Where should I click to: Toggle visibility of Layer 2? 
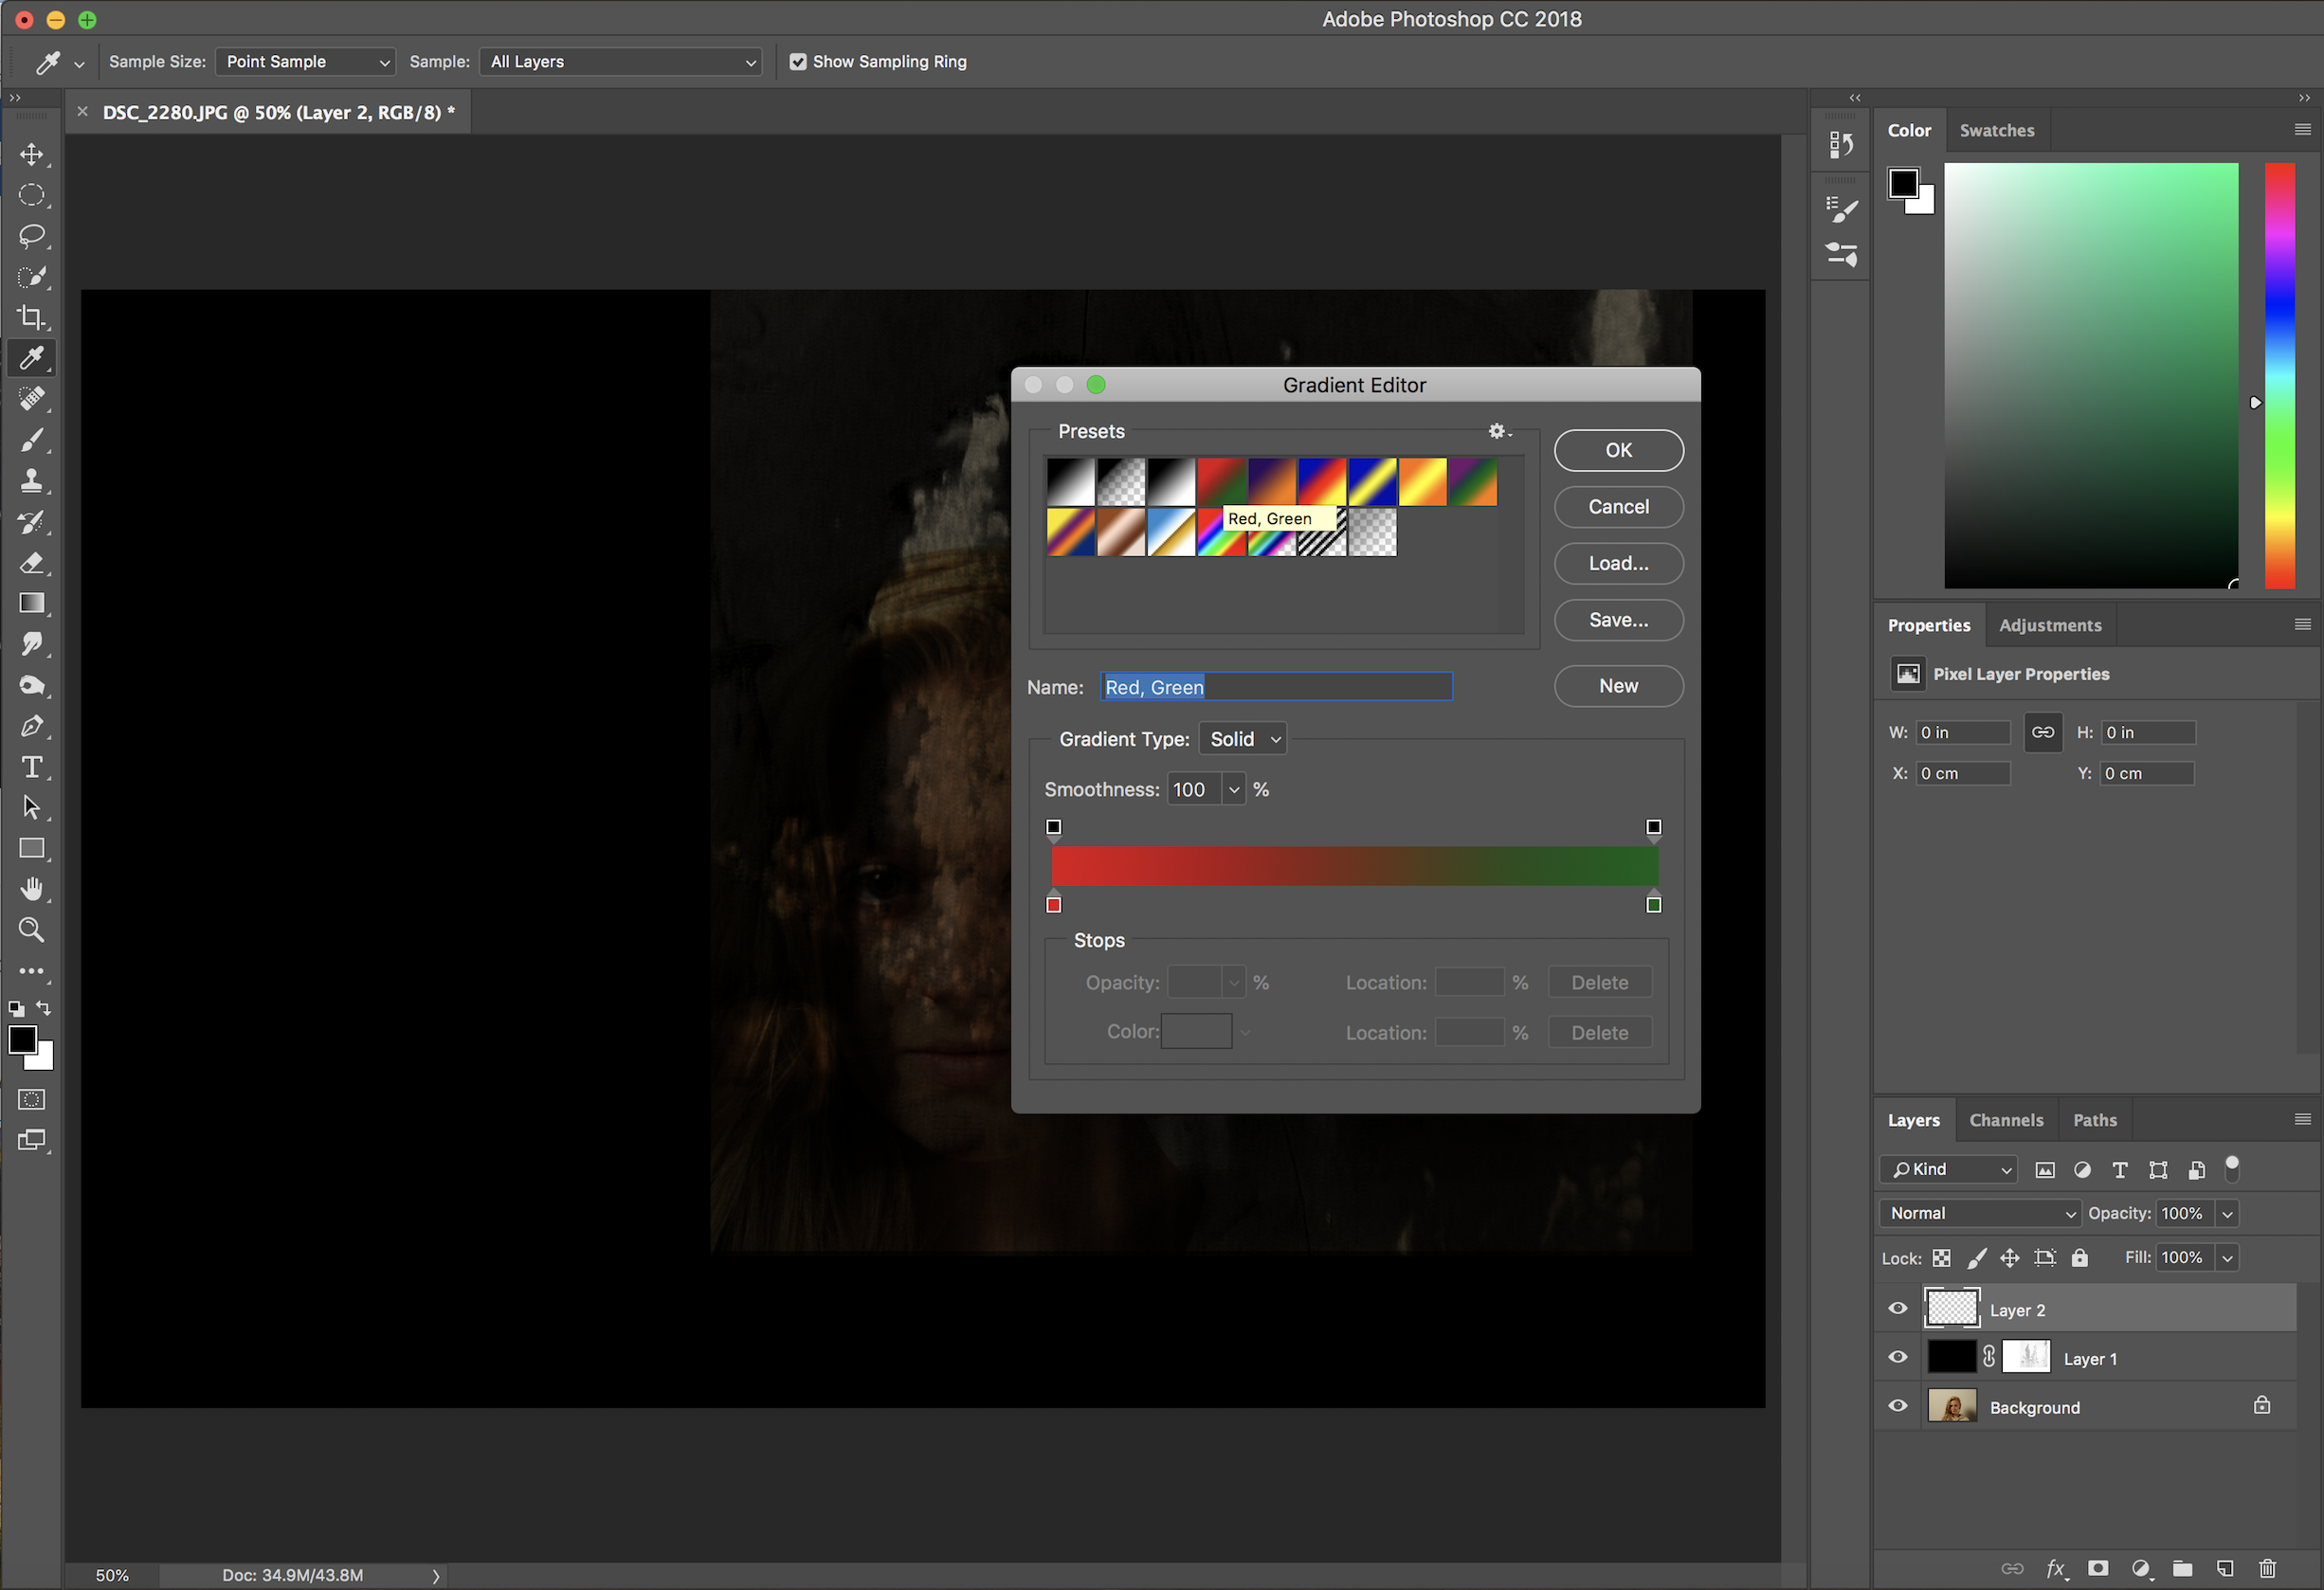pyautogui.click(x=1897, y=1309)
